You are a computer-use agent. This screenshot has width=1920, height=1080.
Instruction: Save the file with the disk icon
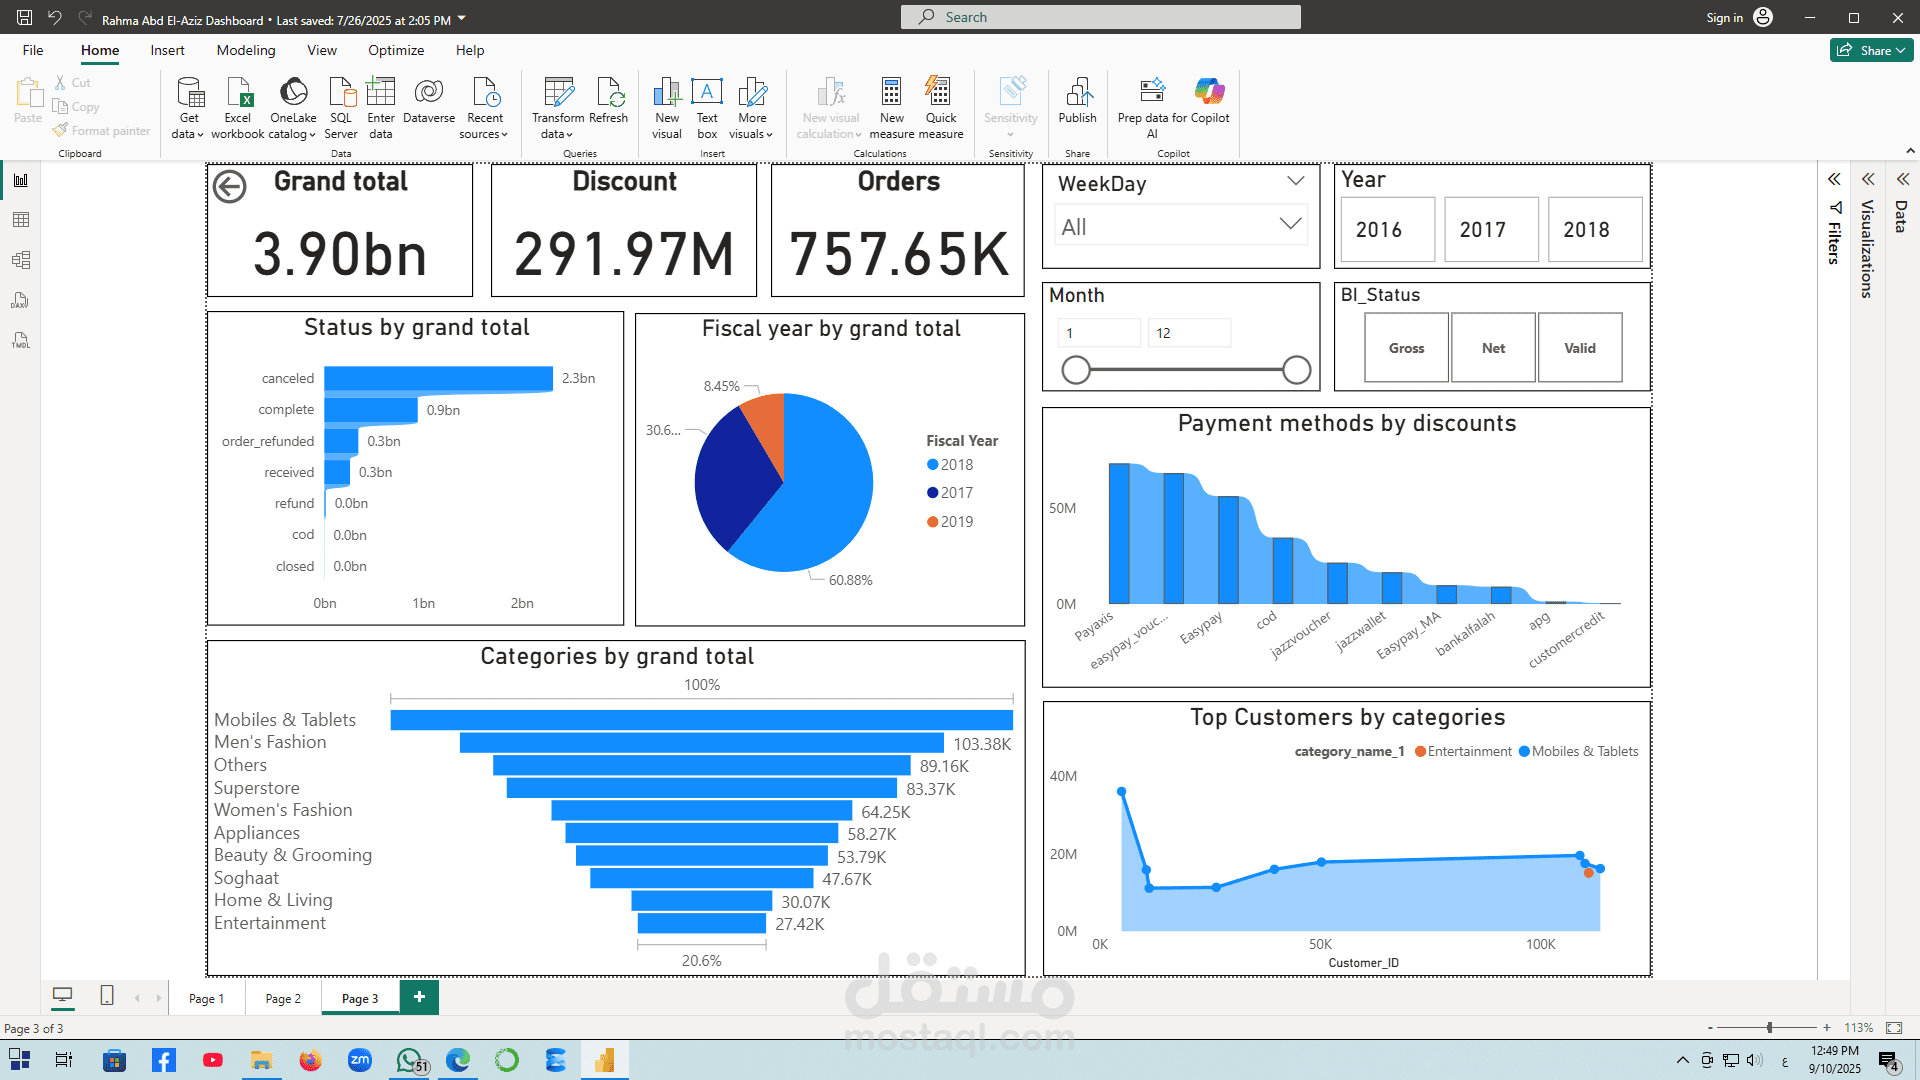[24, 17]
